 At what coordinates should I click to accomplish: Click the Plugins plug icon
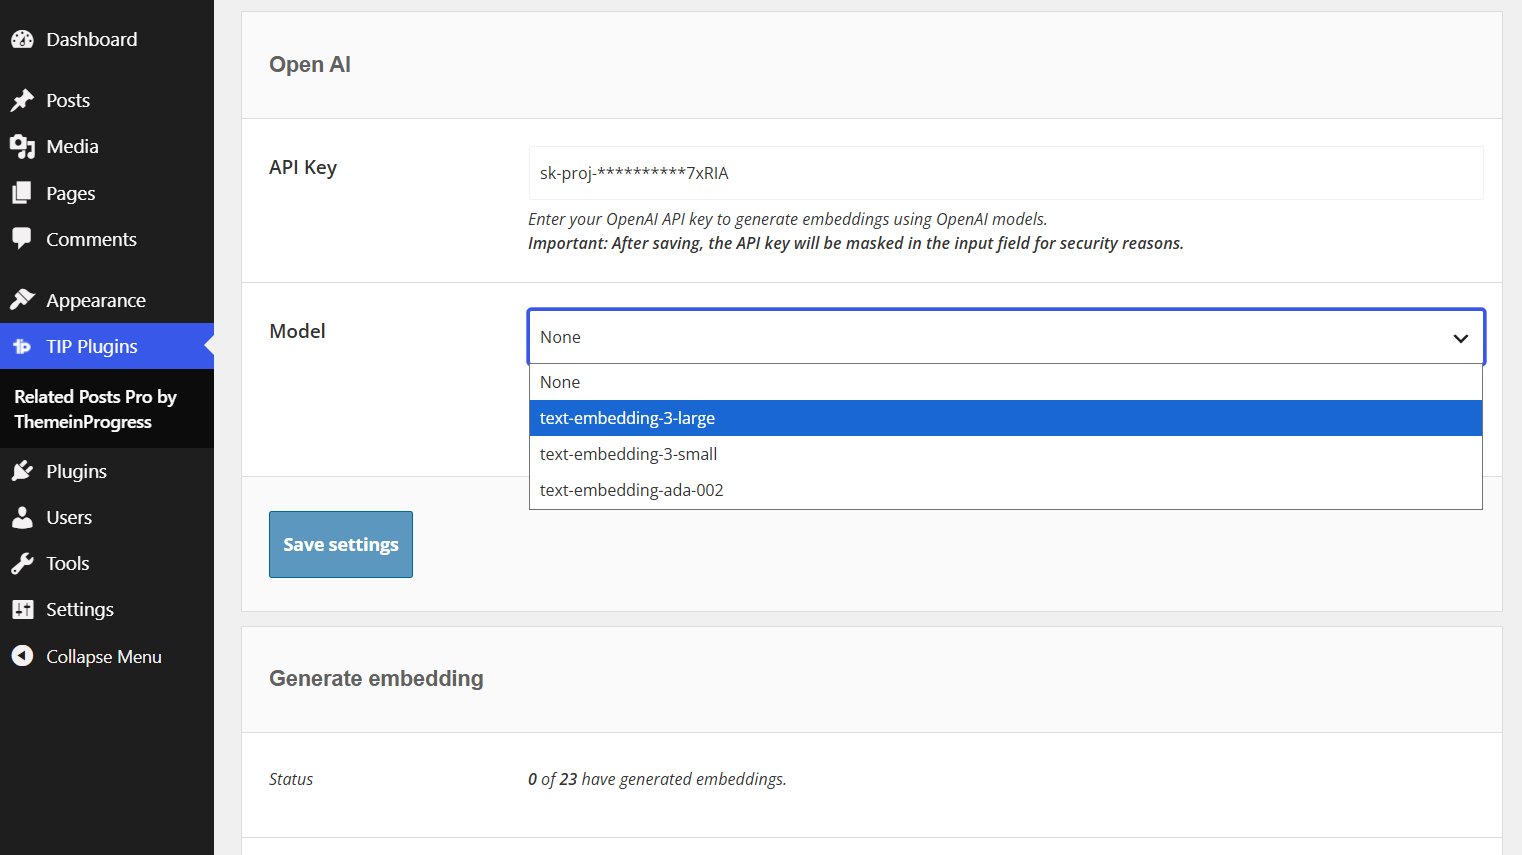(x=22, y=471)
